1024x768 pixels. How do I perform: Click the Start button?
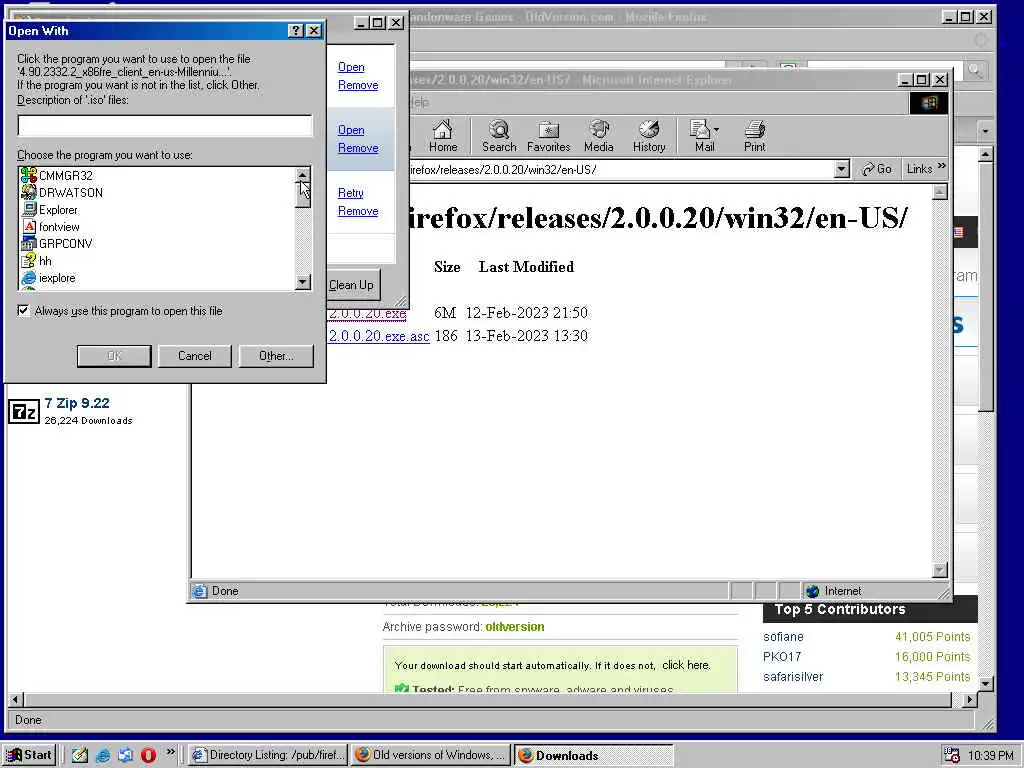point(30,755)
